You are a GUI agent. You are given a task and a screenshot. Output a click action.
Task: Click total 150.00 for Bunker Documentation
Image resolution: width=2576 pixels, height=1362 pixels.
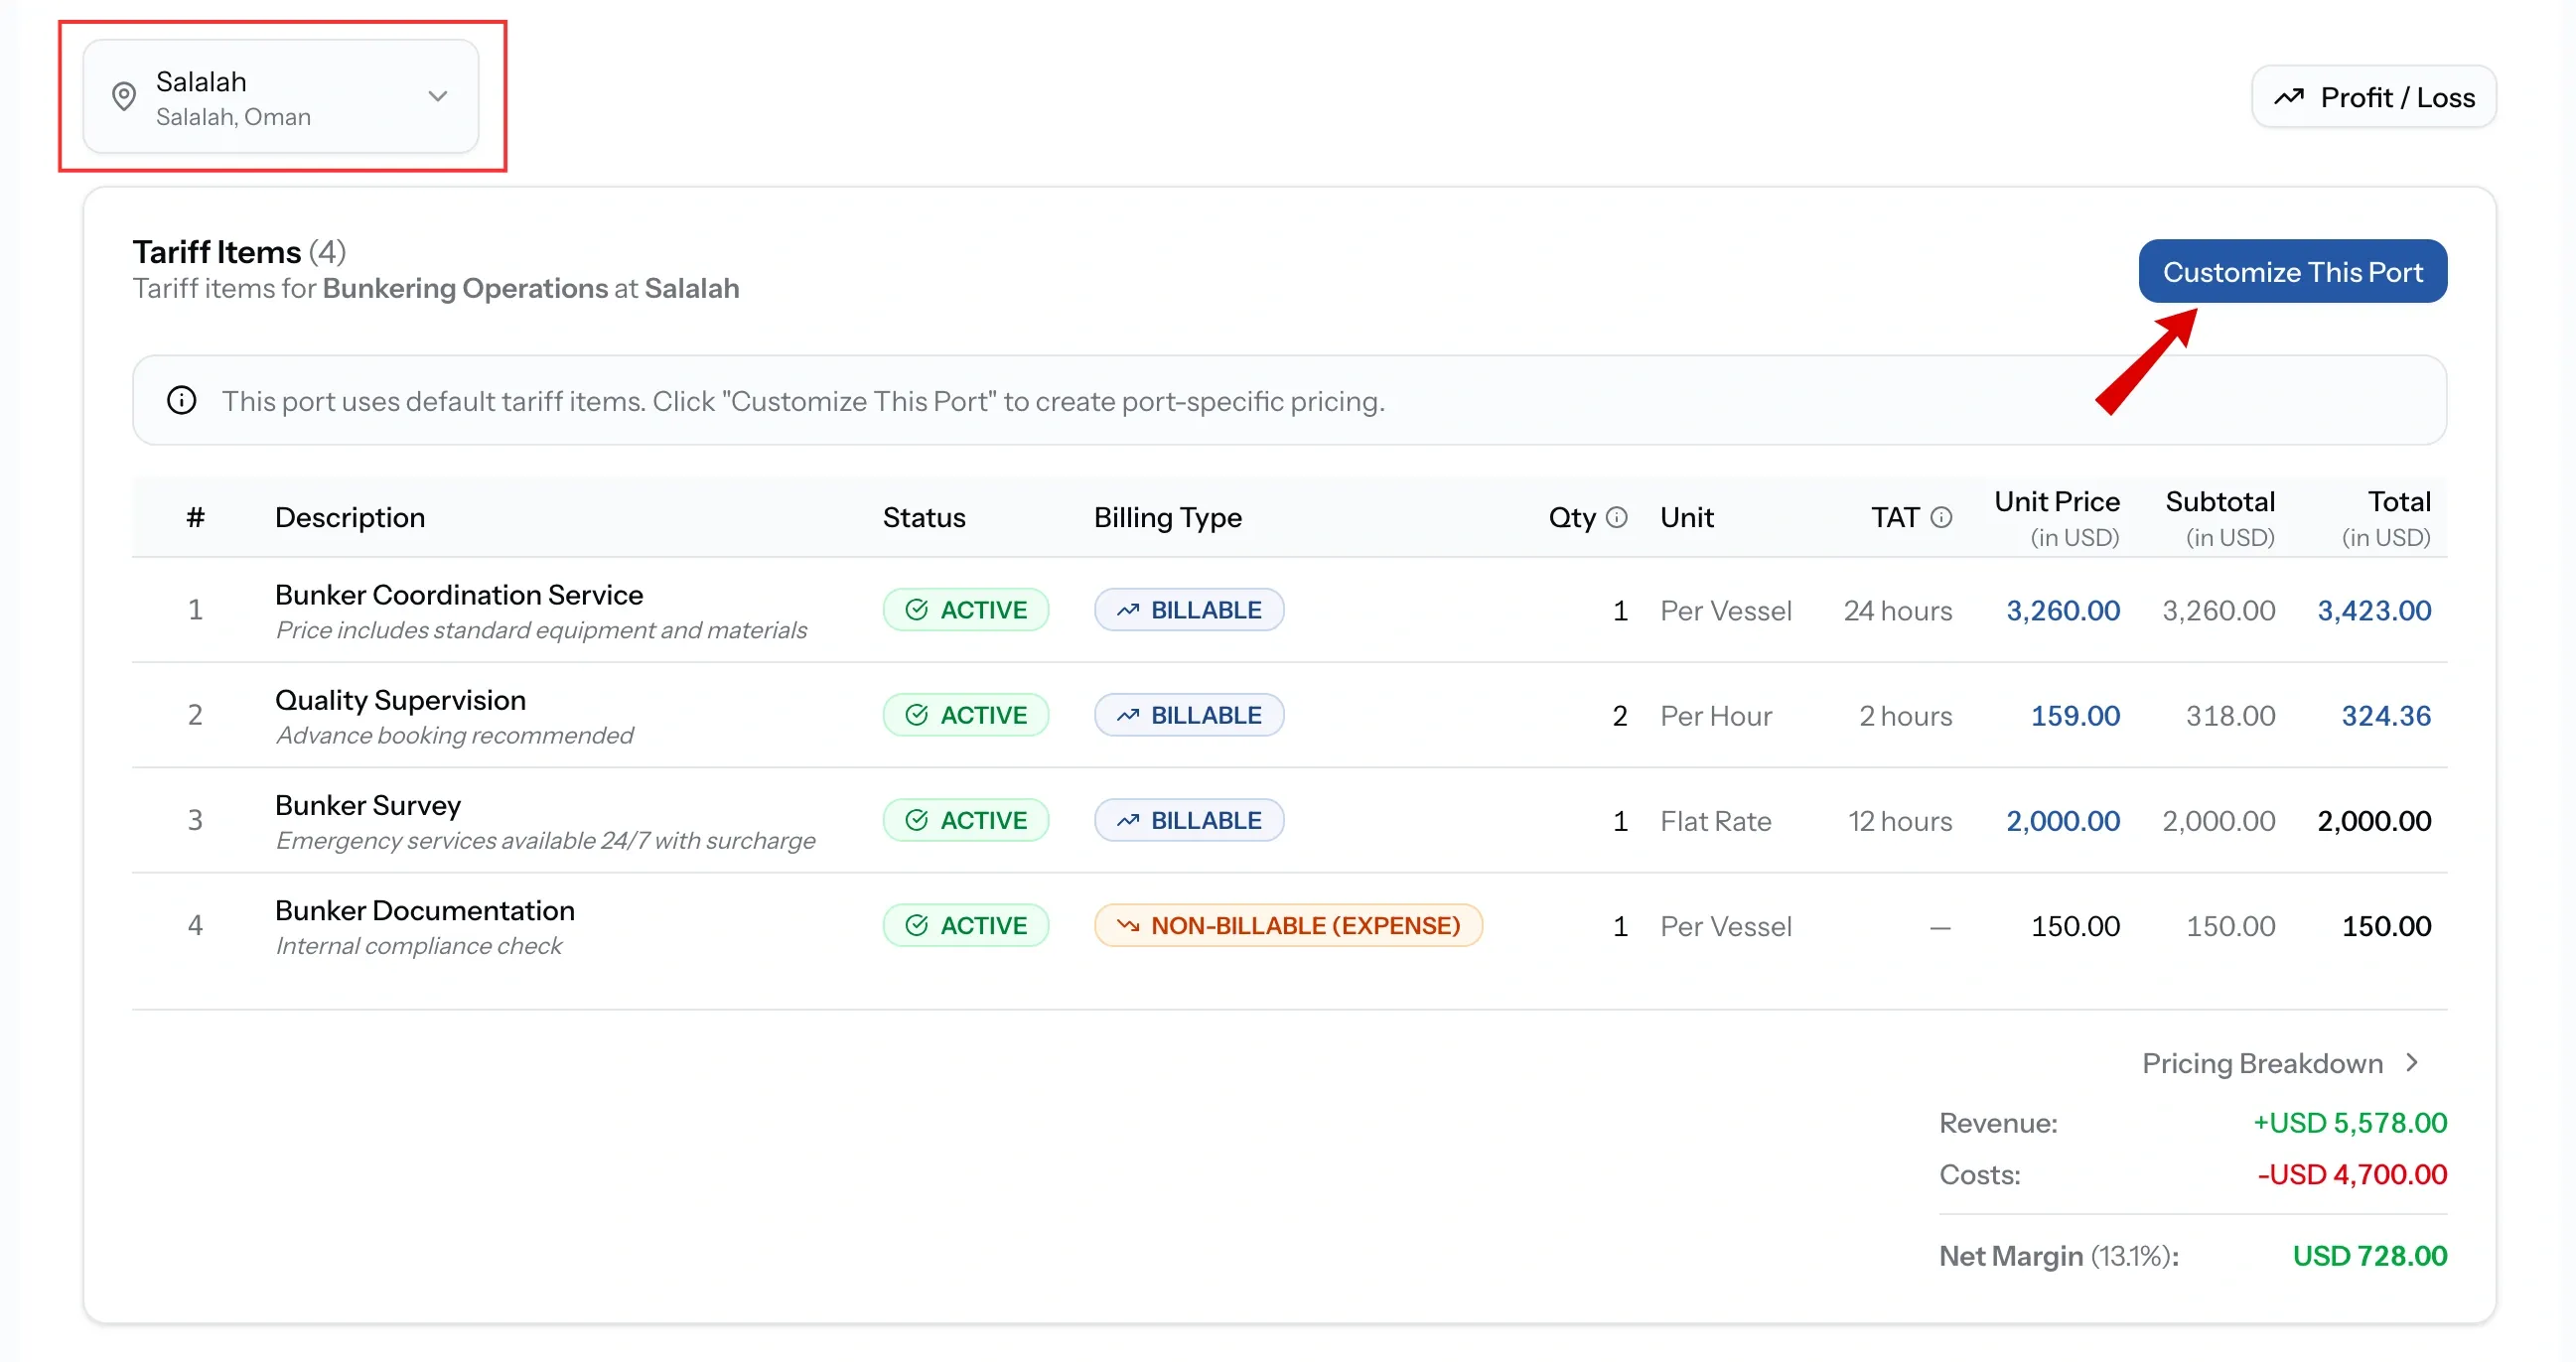(2386, 926)
